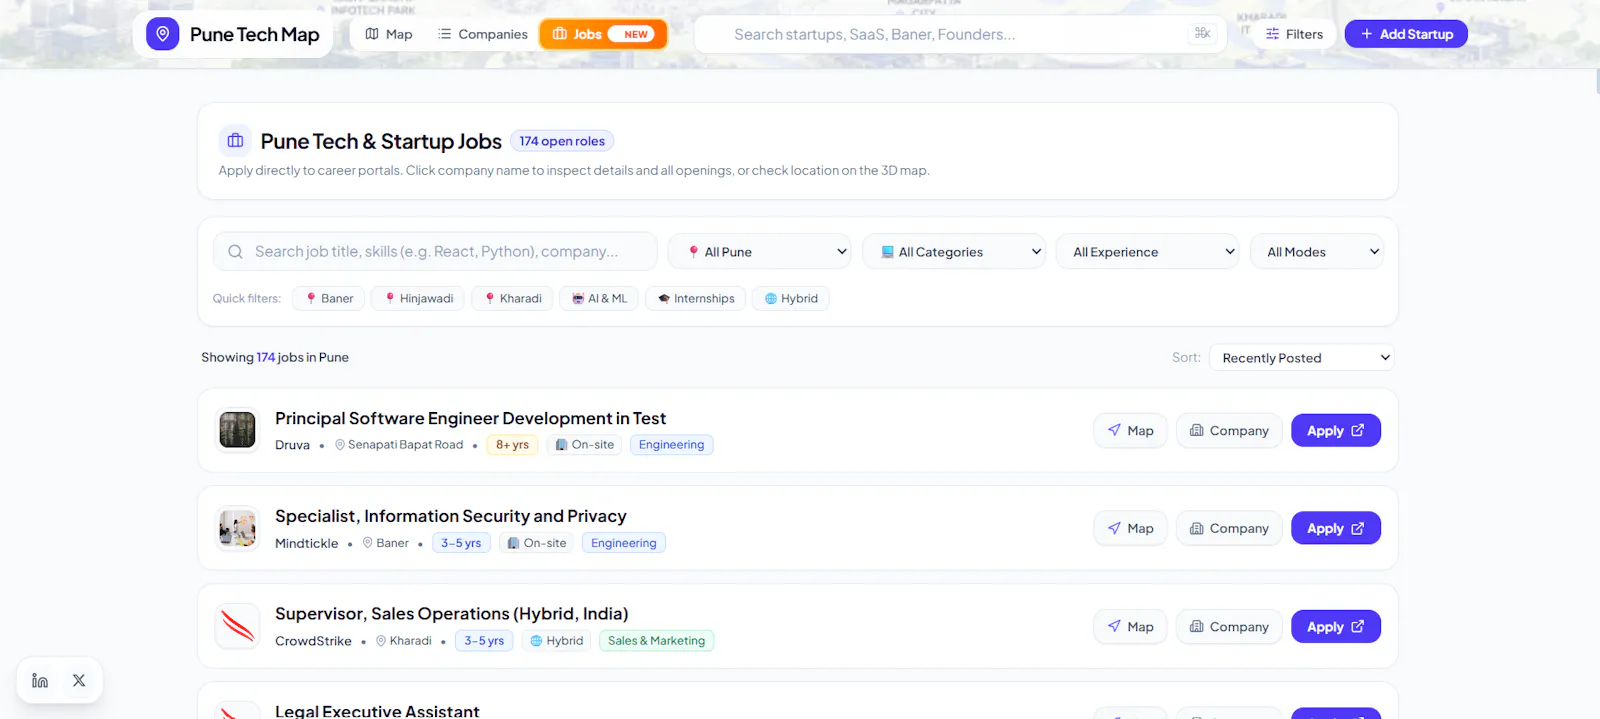
Task: Click the CrowdStrike company name
Action: pos(313,641)
